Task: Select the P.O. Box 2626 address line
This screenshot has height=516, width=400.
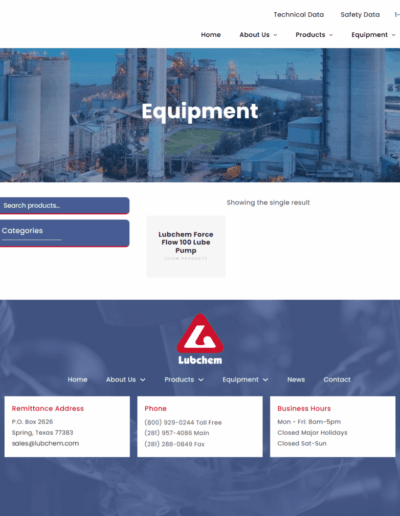Action: coord(32,422)
